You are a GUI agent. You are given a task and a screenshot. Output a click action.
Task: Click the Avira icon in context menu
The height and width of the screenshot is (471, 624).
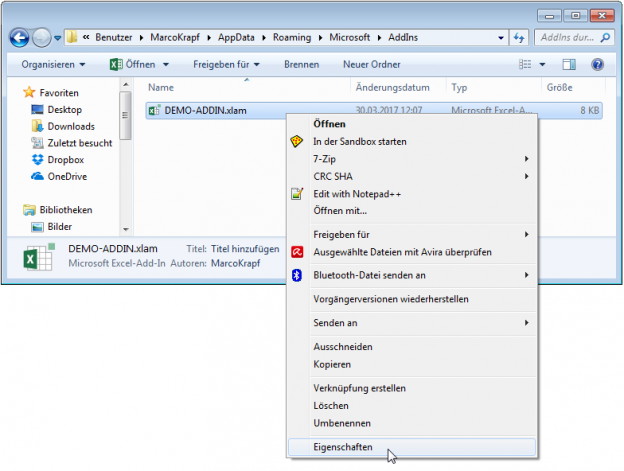[x=296, y=251]
